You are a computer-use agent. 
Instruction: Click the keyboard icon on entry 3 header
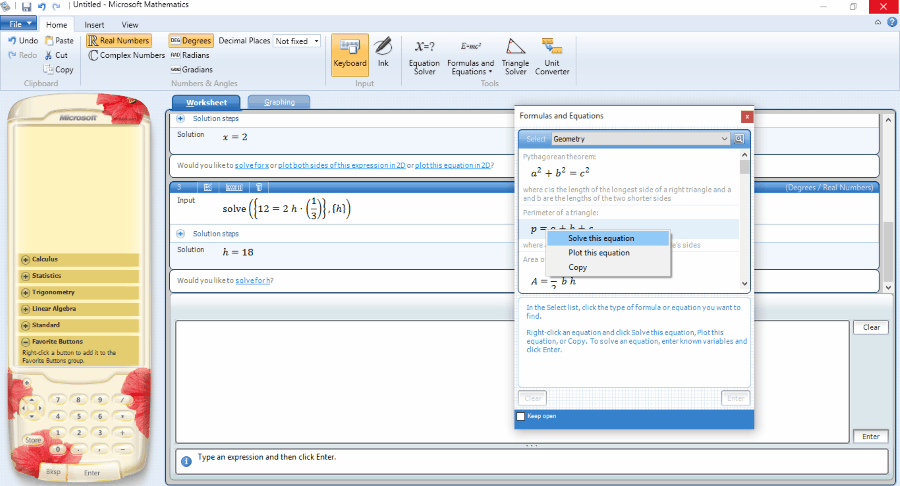pyautogui.click(x=234, y=187)
